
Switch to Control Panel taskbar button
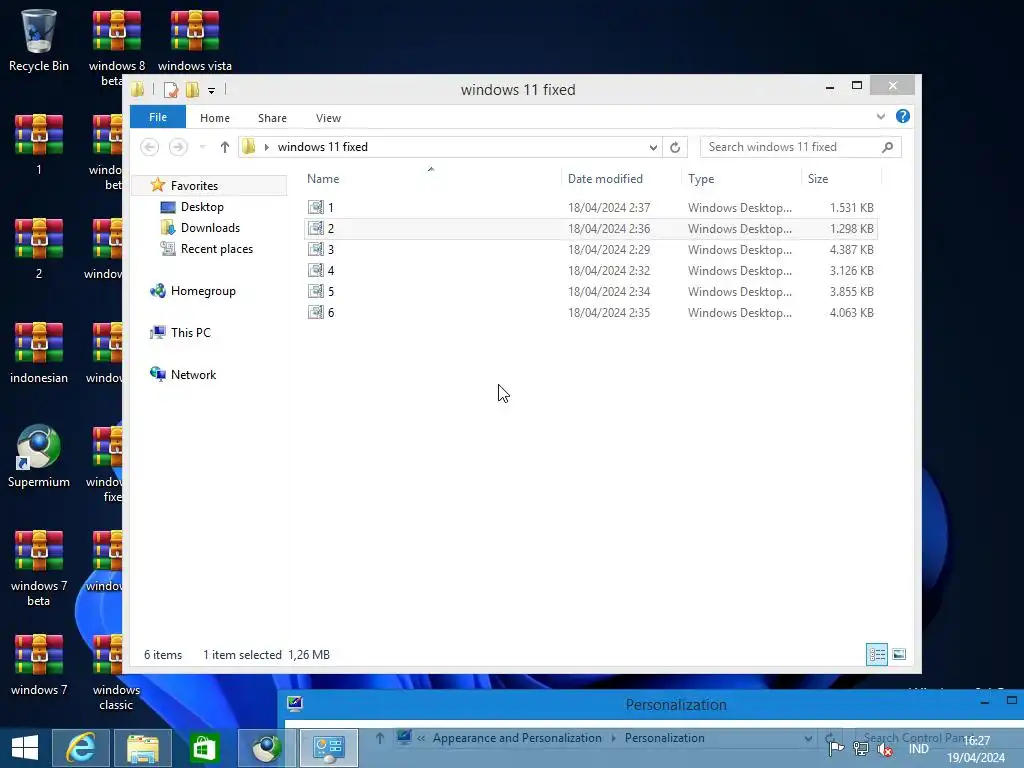tap(328, 748)
